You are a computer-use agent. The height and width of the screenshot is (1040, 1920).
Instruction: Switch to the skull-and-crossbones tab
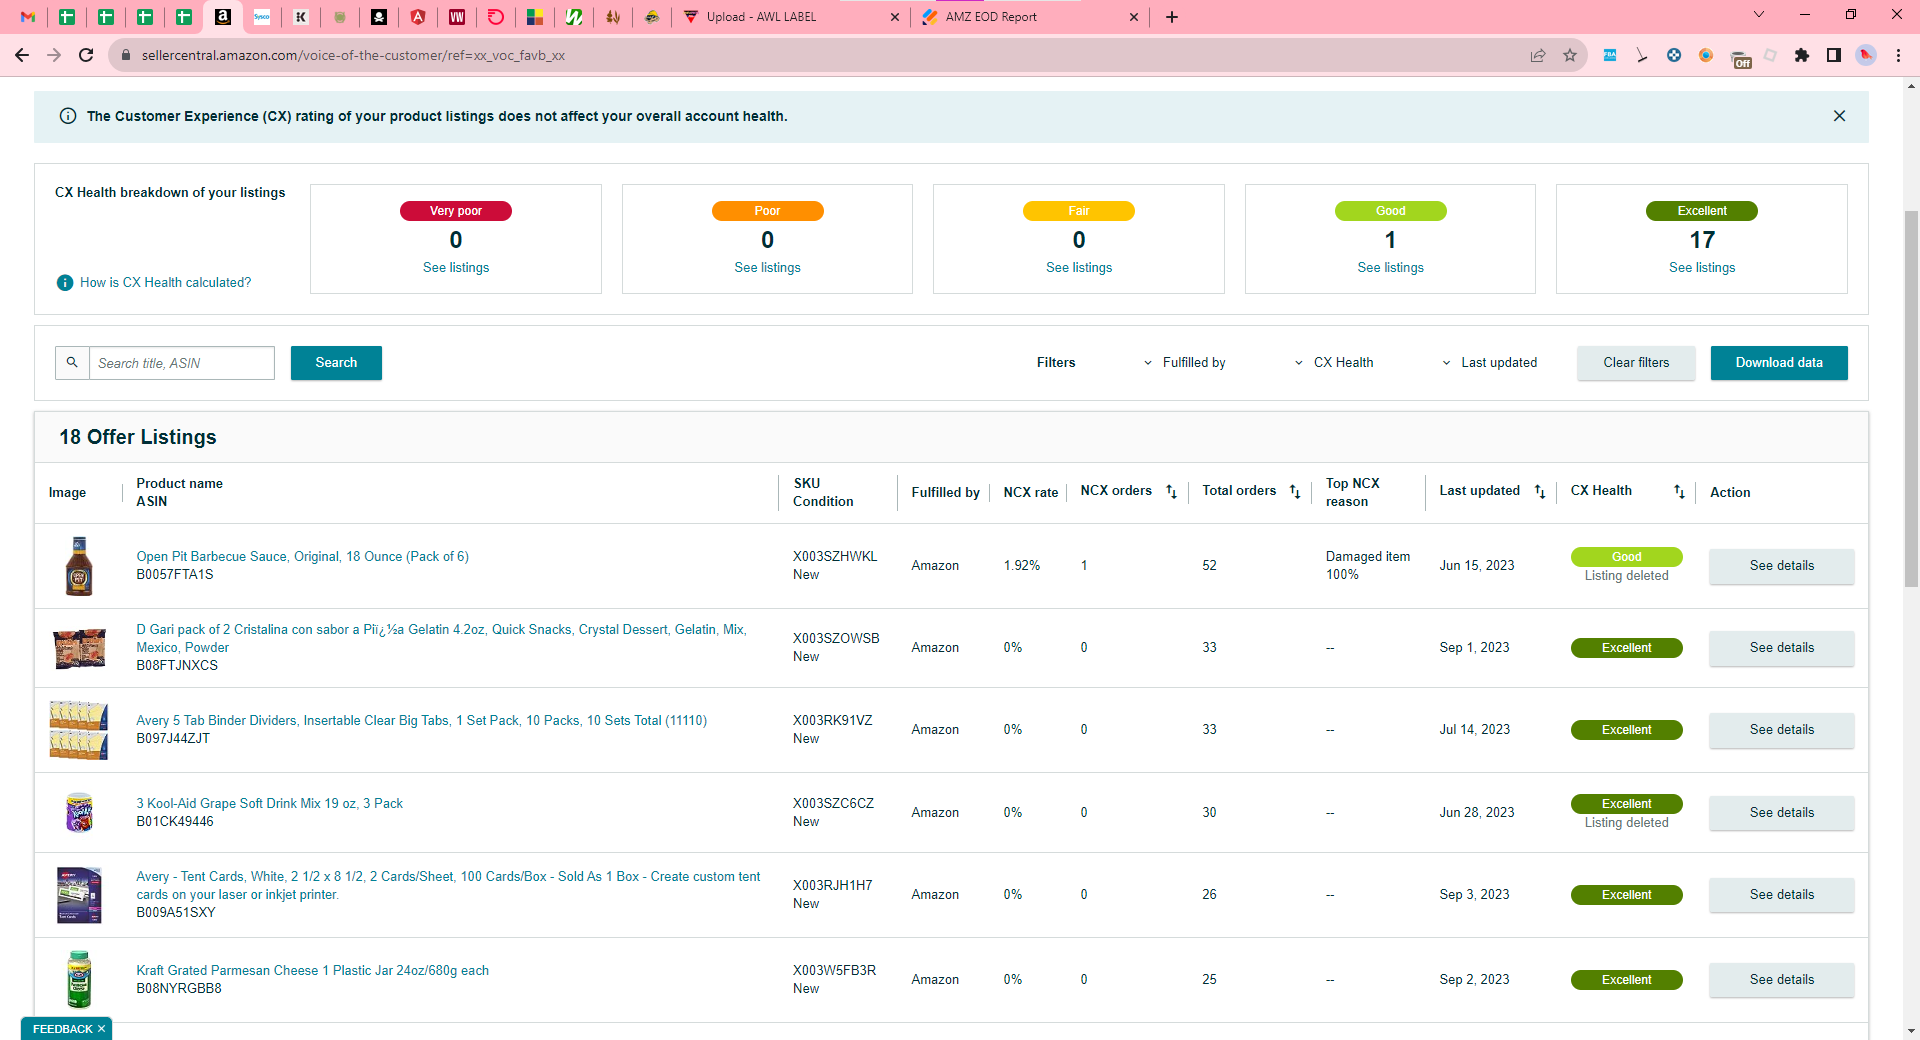click(x=379, y=17)
